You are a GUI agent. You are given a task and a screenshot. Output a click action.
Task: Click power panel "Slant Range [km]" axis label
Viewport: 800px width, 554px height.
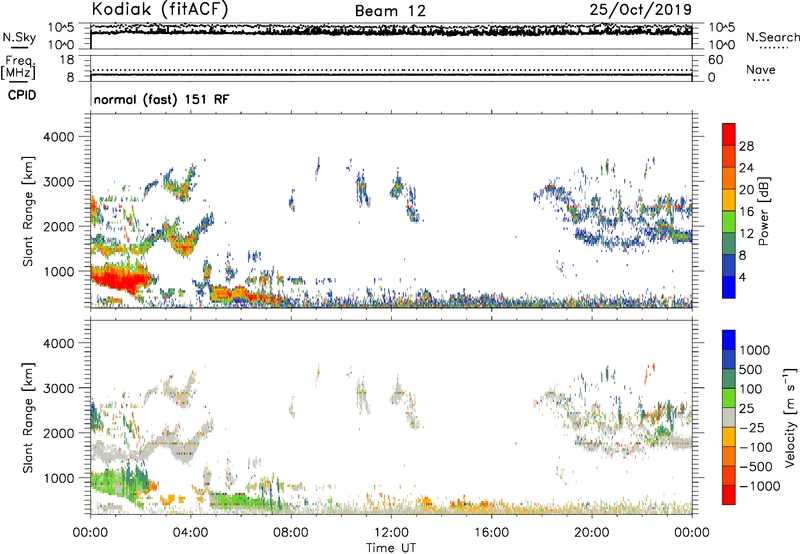[28, 211]
